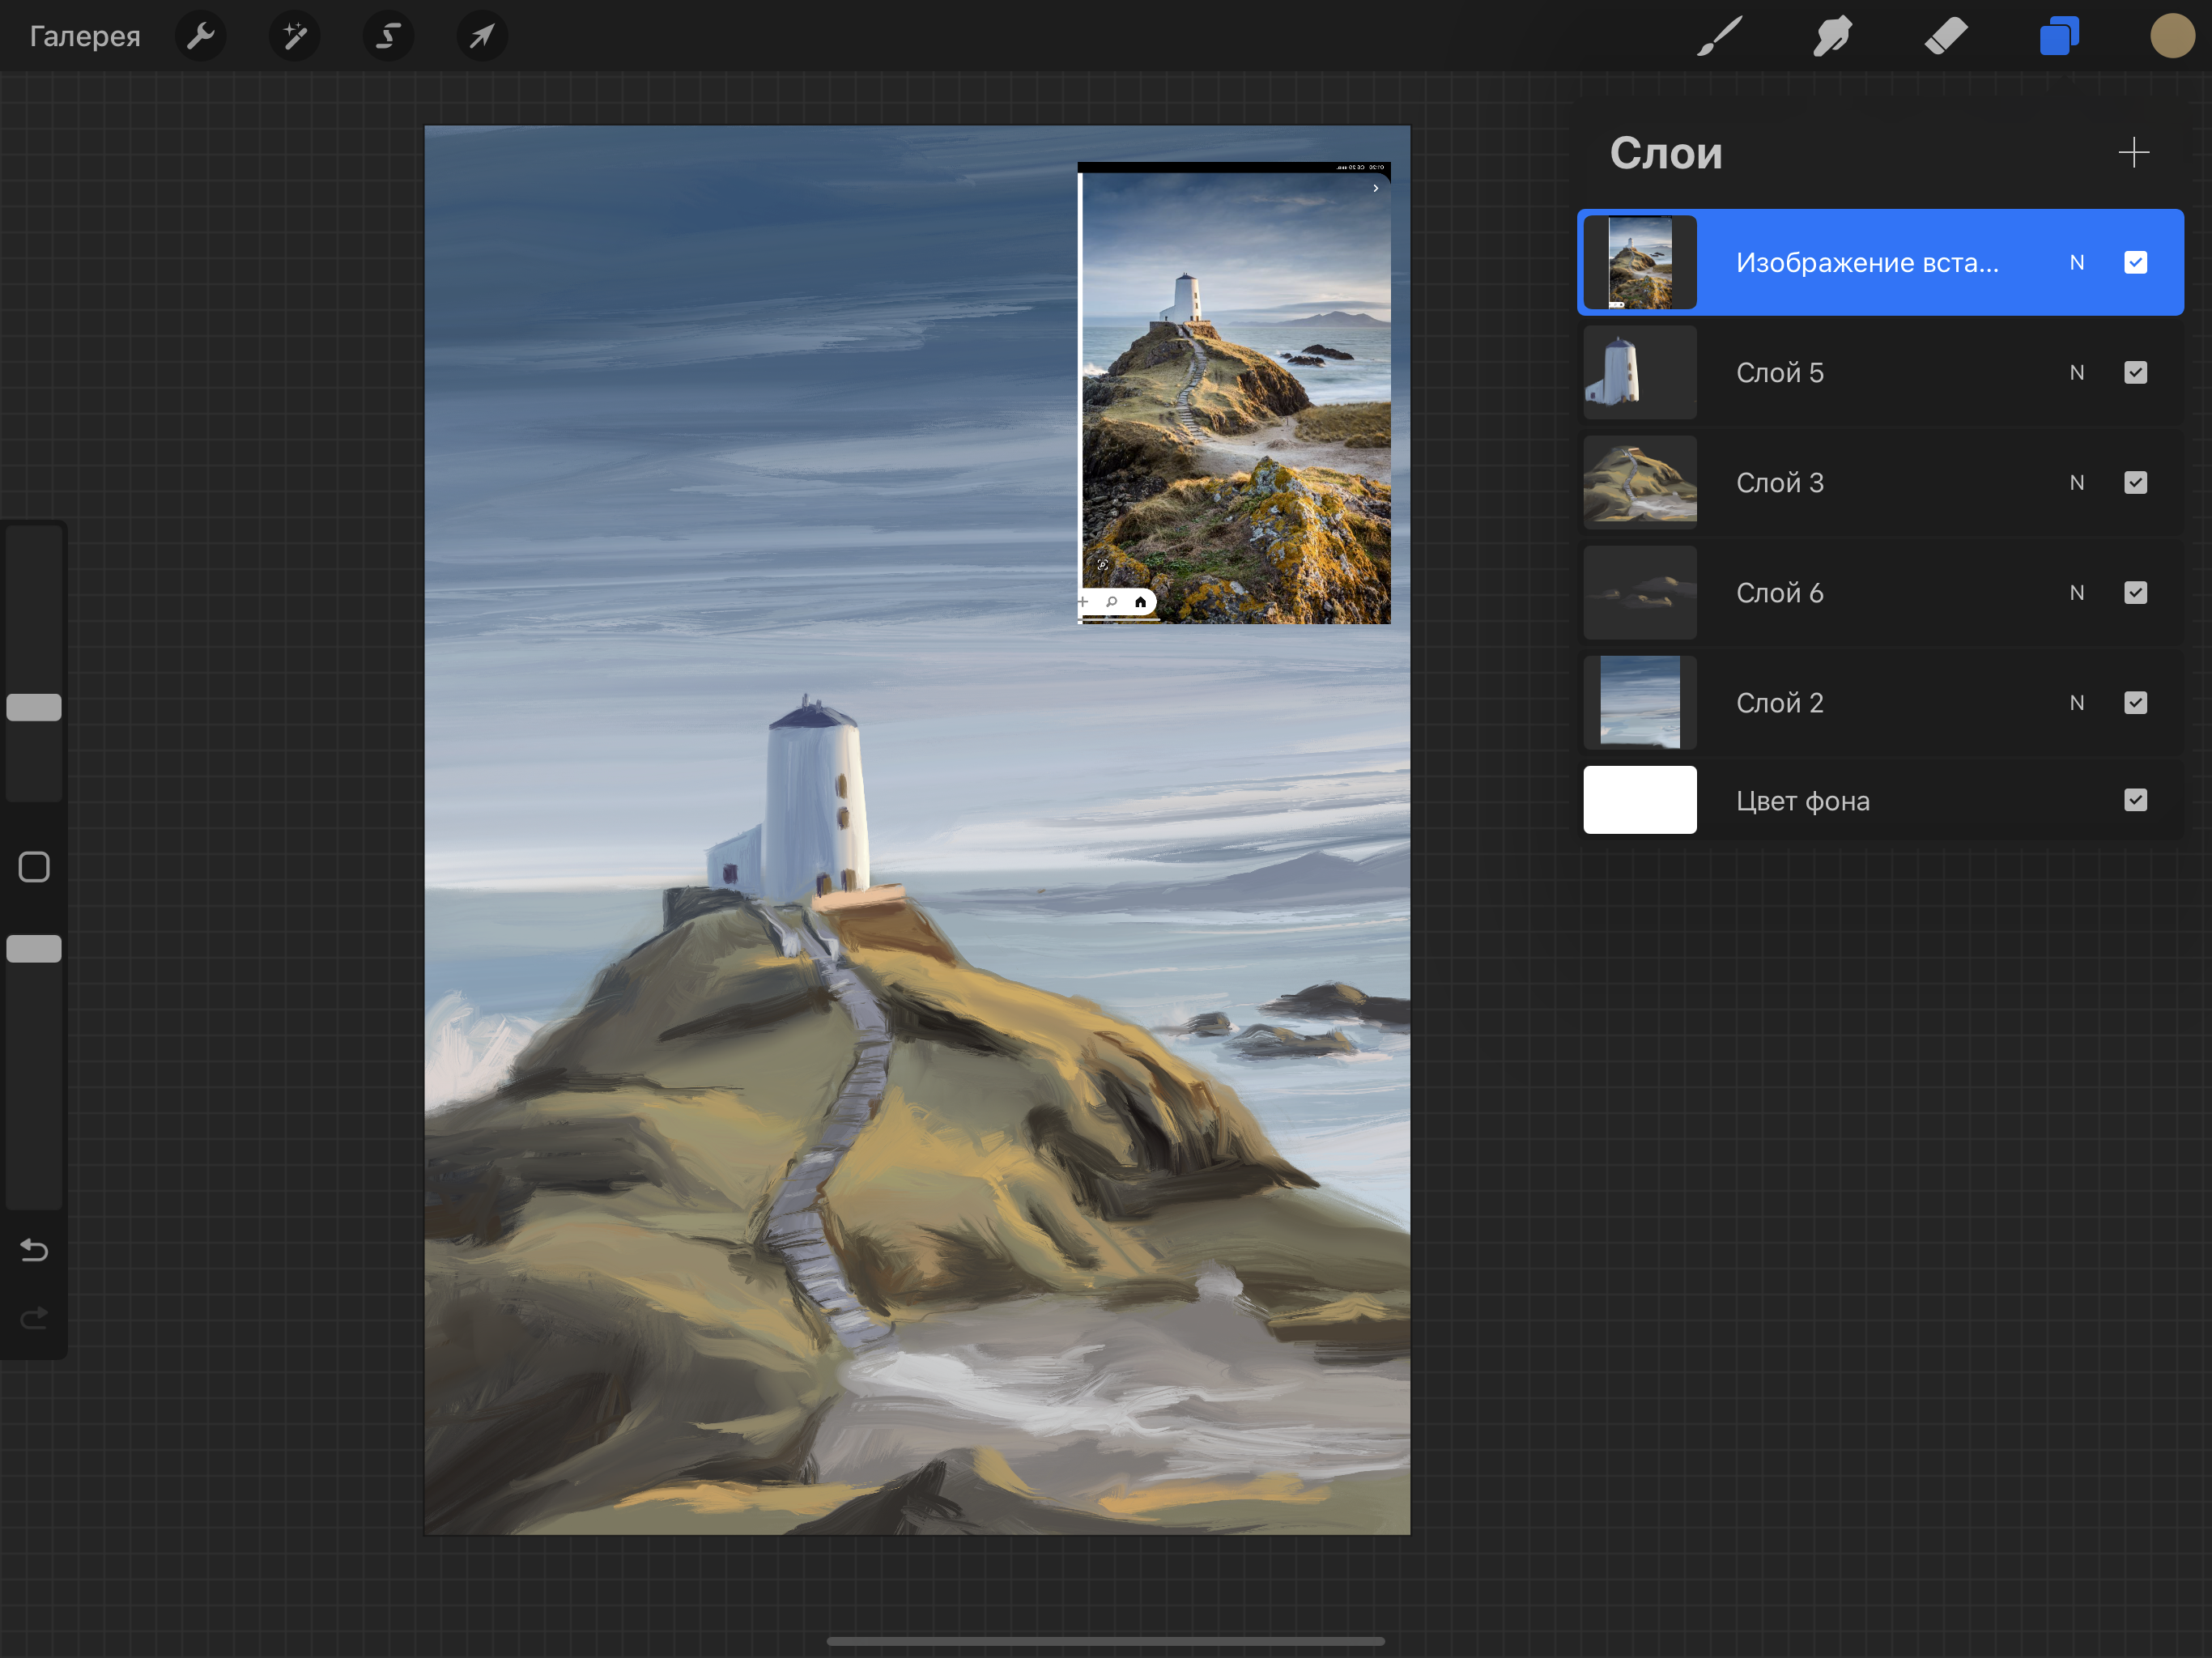Open blend mode N for Слой 6
Screen dimensions: 2212x1658
(x=2077, y=593)
